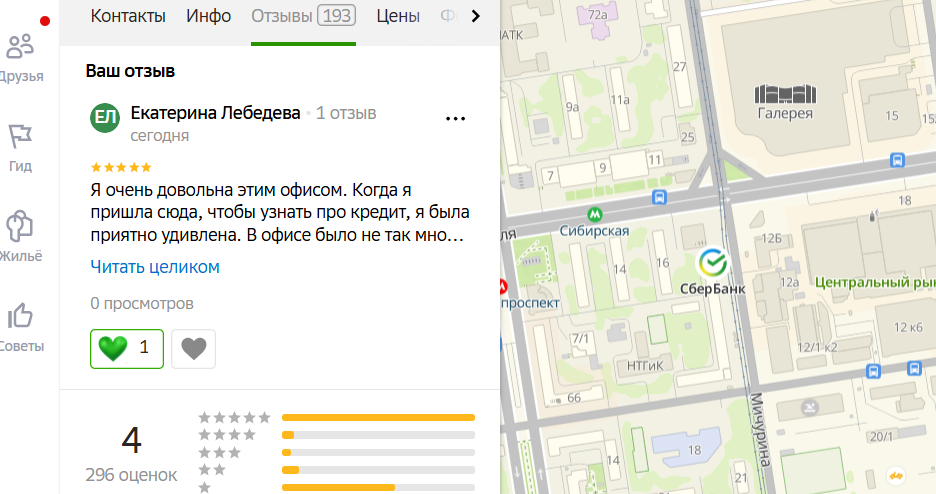Open the three-dots menu of the review
This screenshot has height=494, width=936.
[x=455, y=119]
